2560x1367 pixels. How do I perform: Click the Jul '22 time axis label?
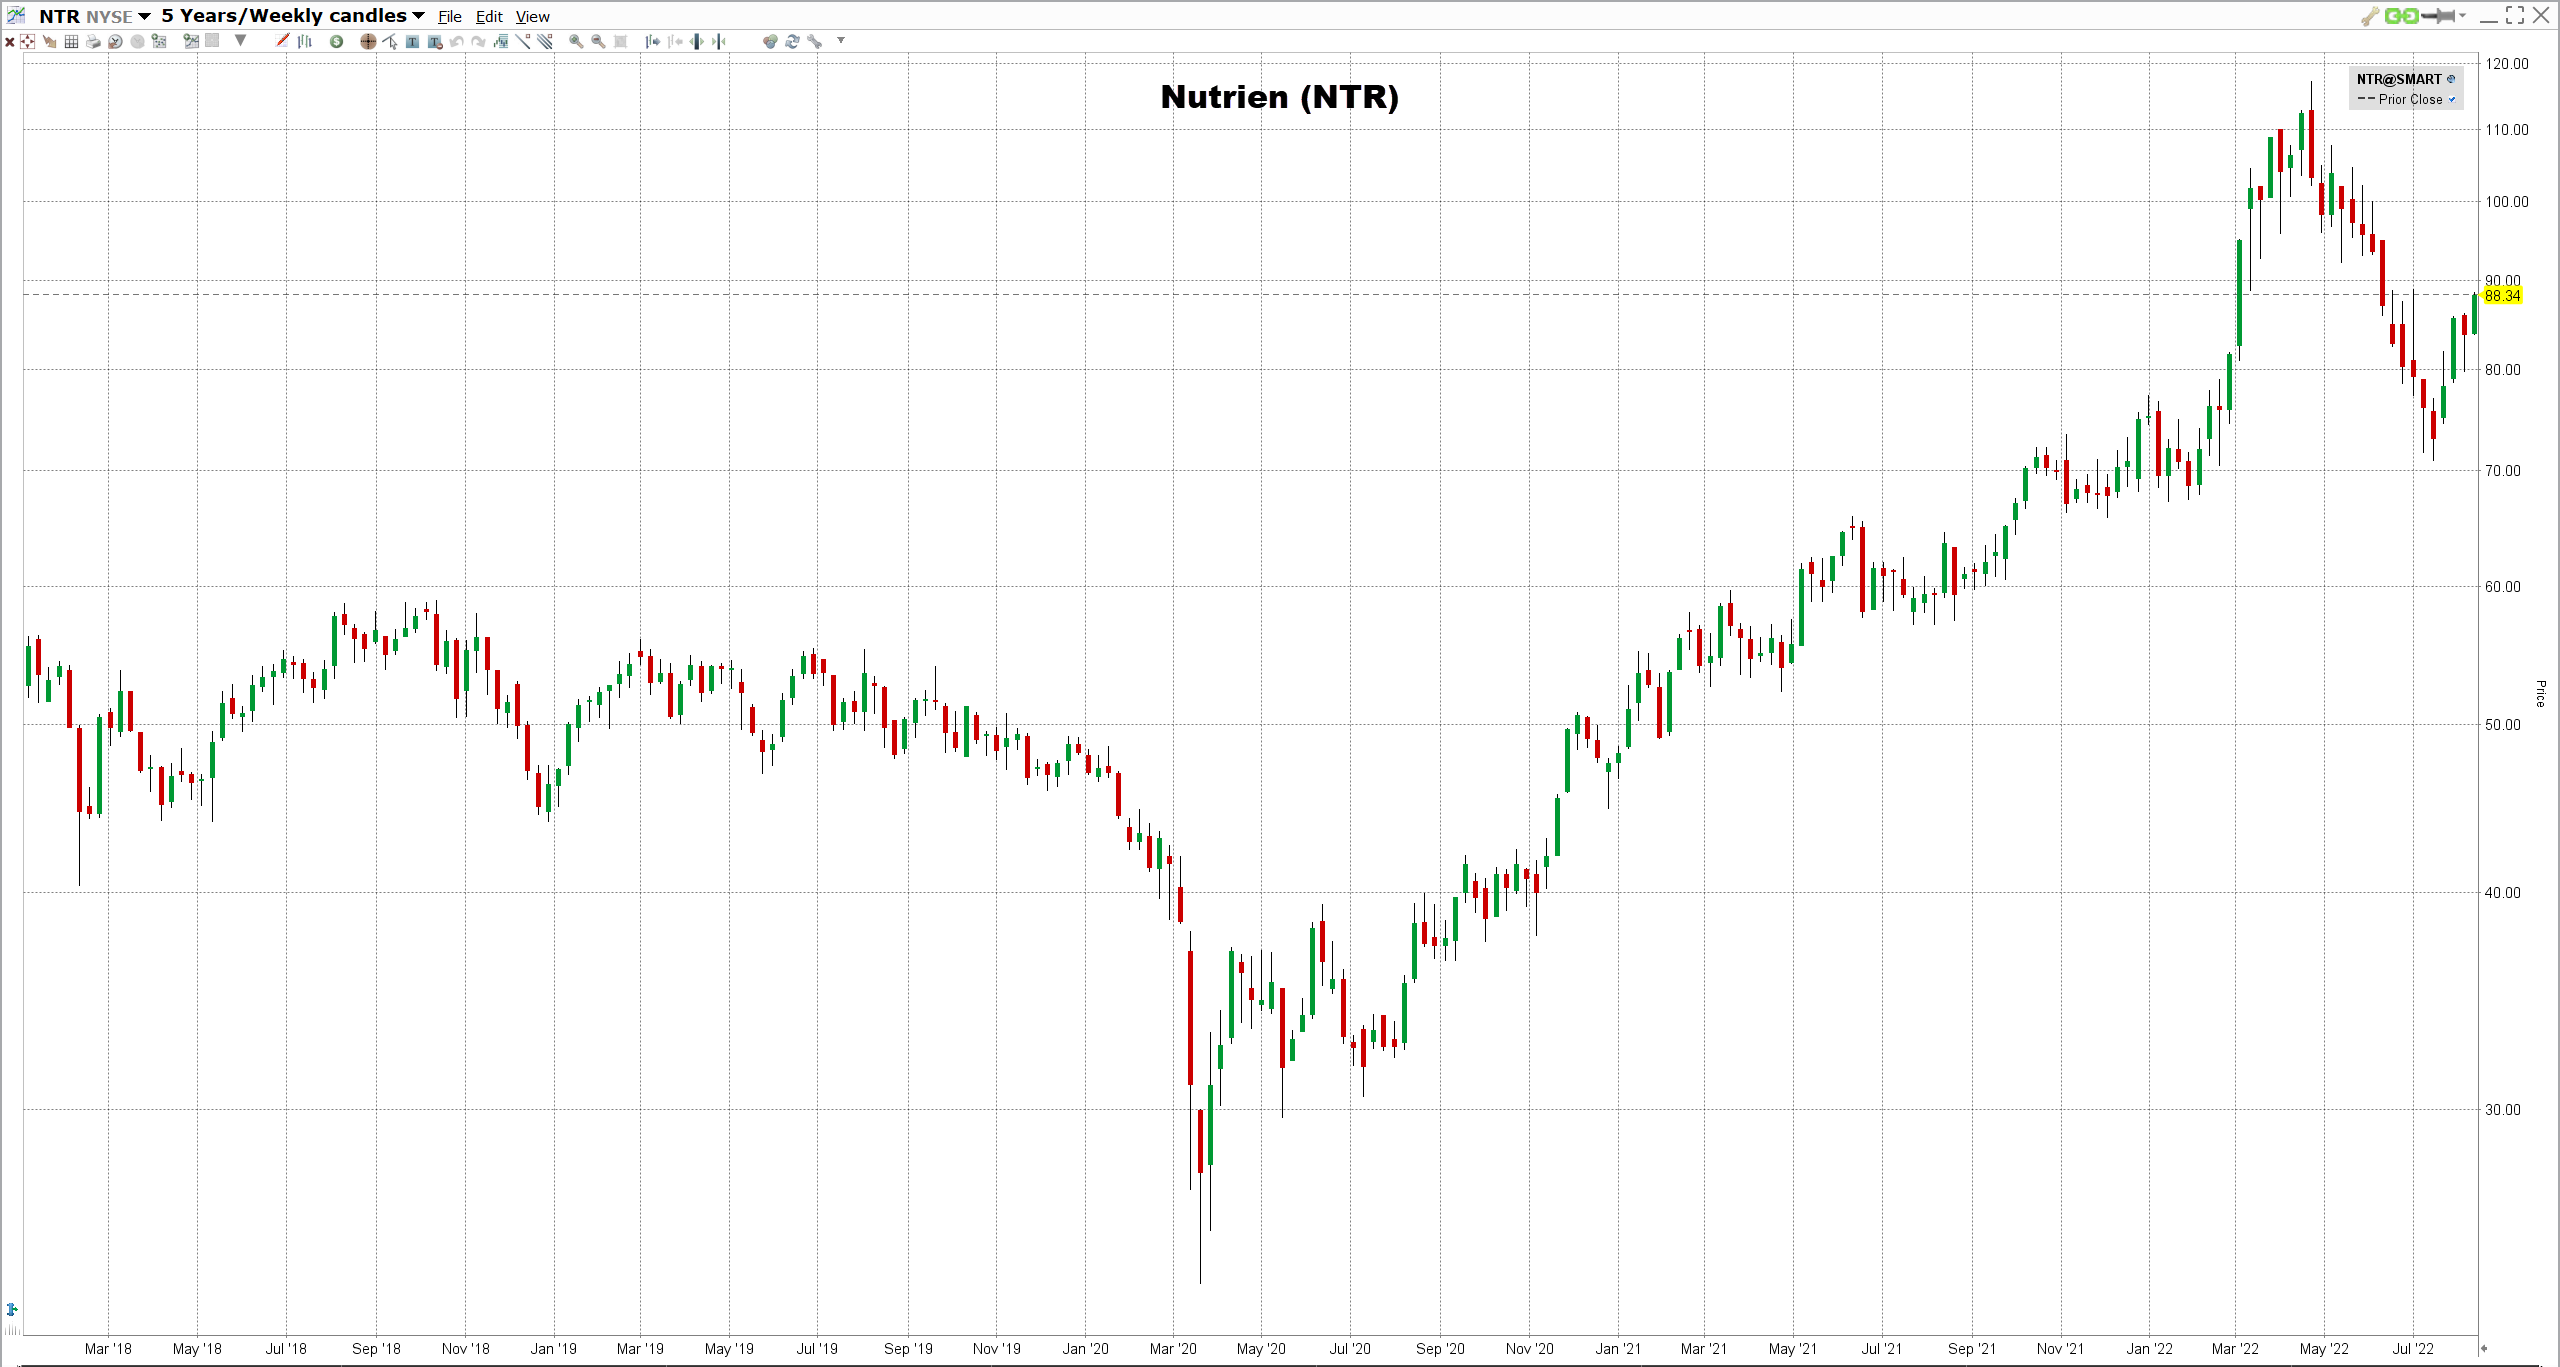point(2412,1348)
